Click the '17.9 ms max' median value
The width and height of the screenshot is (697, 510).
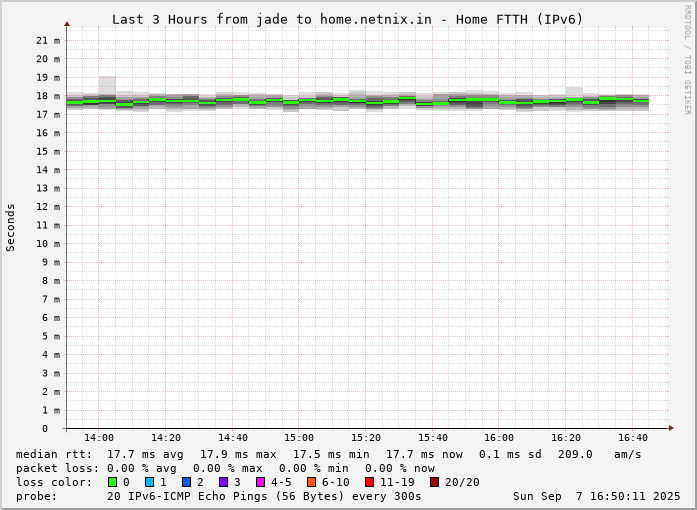[238, 454]
